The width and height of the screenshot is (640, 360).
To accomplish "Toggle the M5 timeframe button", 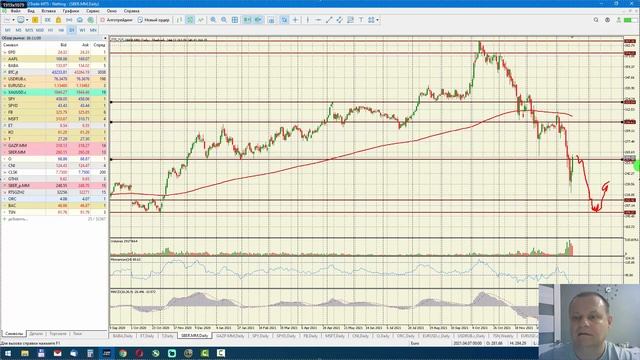I will pyautogui.click(x=18, y=30).
